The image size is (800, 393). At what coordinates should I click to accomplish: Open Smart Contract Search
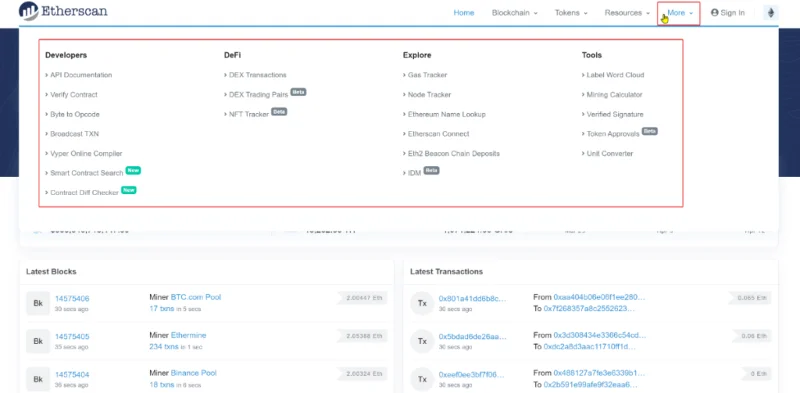pyautogui.click(x=87, y=173)
